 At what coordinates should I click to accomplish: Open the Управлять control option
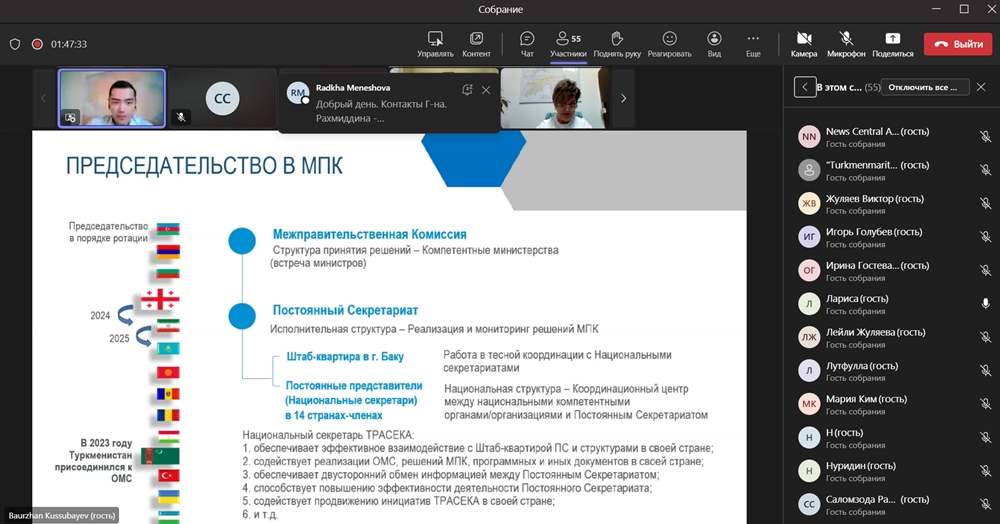(435, 44)
